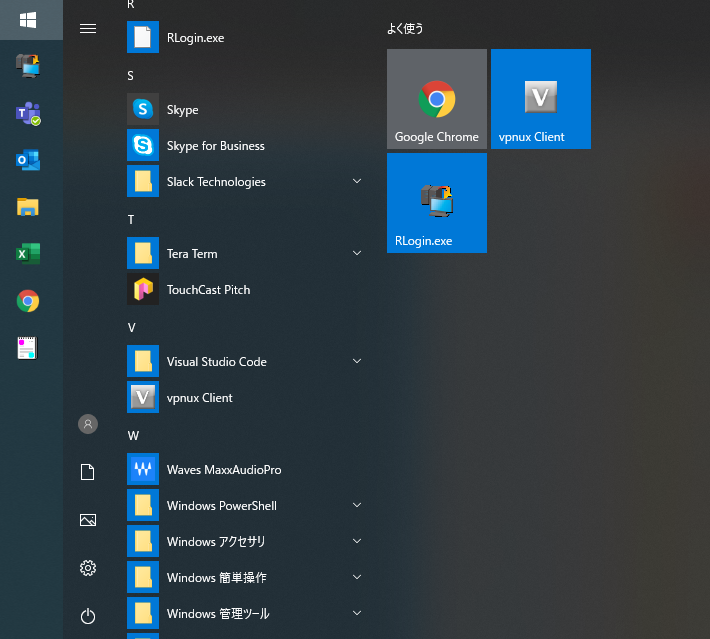
Task: Open TouchCast Pitch app
Action: pos(208,290)
